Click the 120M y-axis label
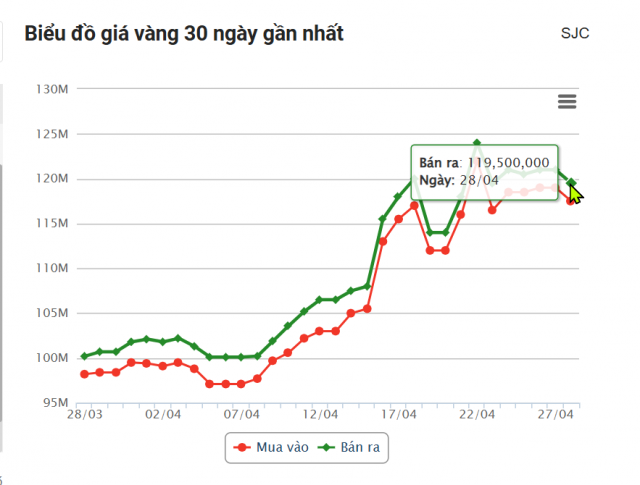The image size is (640, 485). 52,178
